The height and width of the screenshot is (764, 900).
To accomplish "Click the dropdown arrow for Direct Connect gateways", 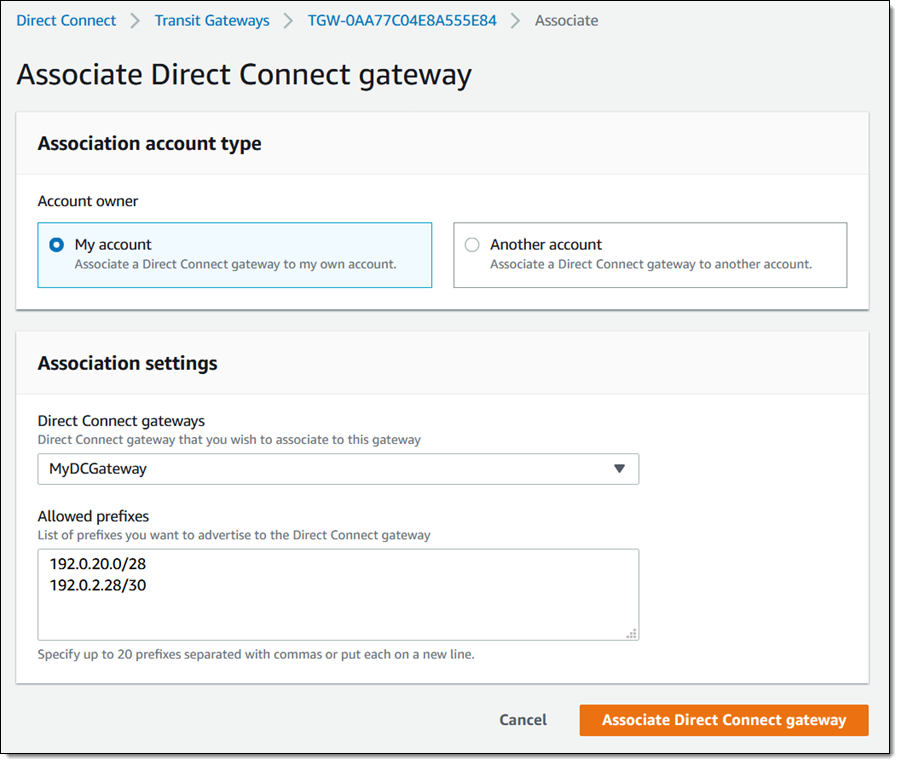I will (619, 468).
